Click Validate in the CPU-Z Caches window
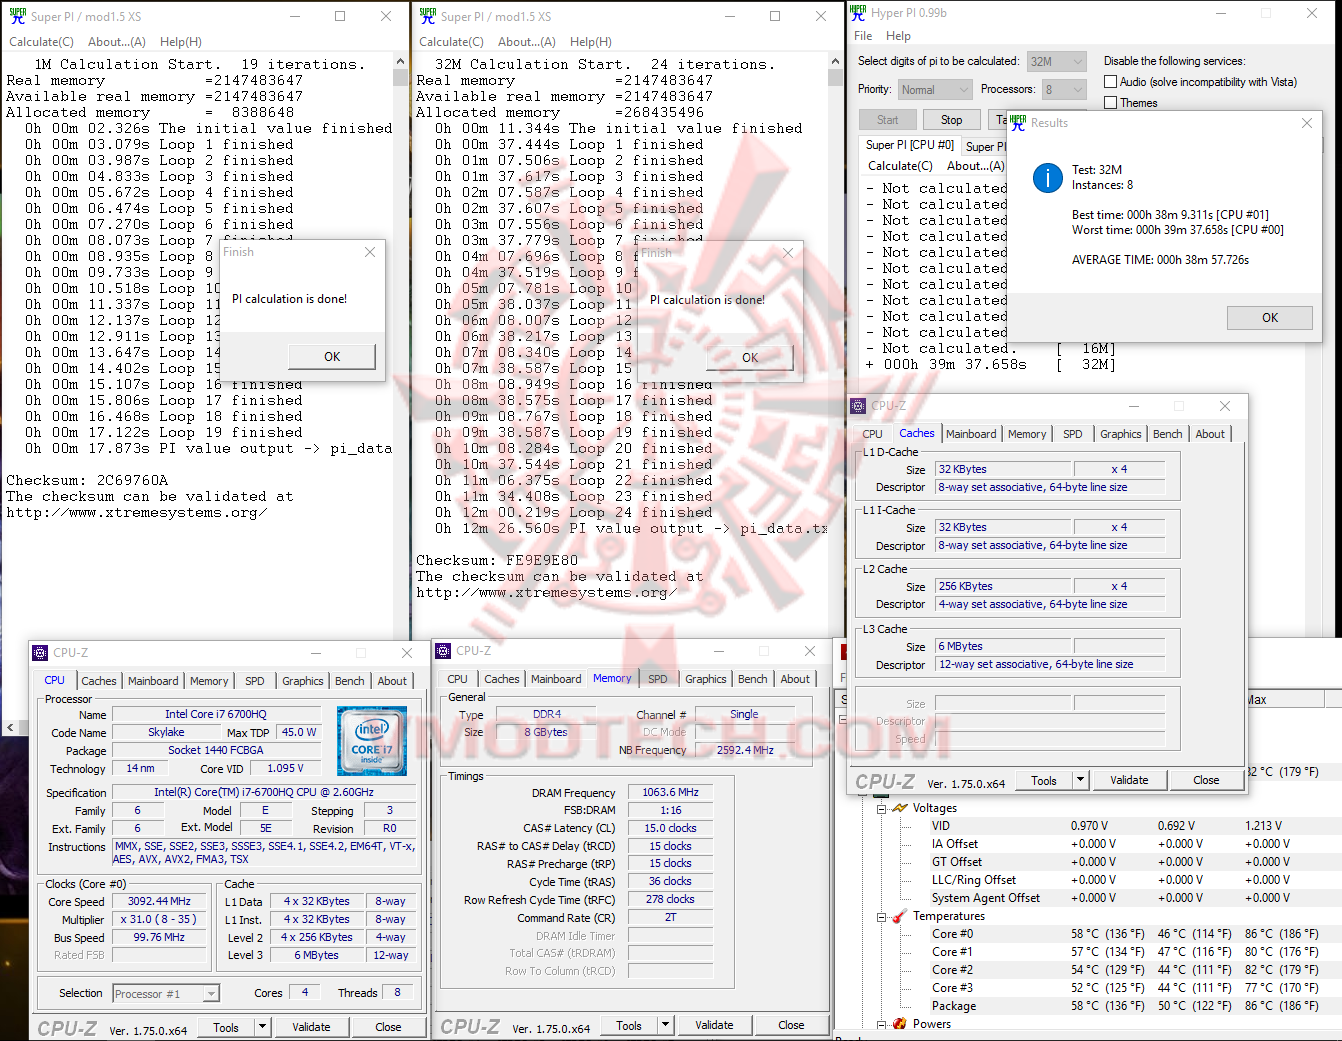 (1129, 780)
